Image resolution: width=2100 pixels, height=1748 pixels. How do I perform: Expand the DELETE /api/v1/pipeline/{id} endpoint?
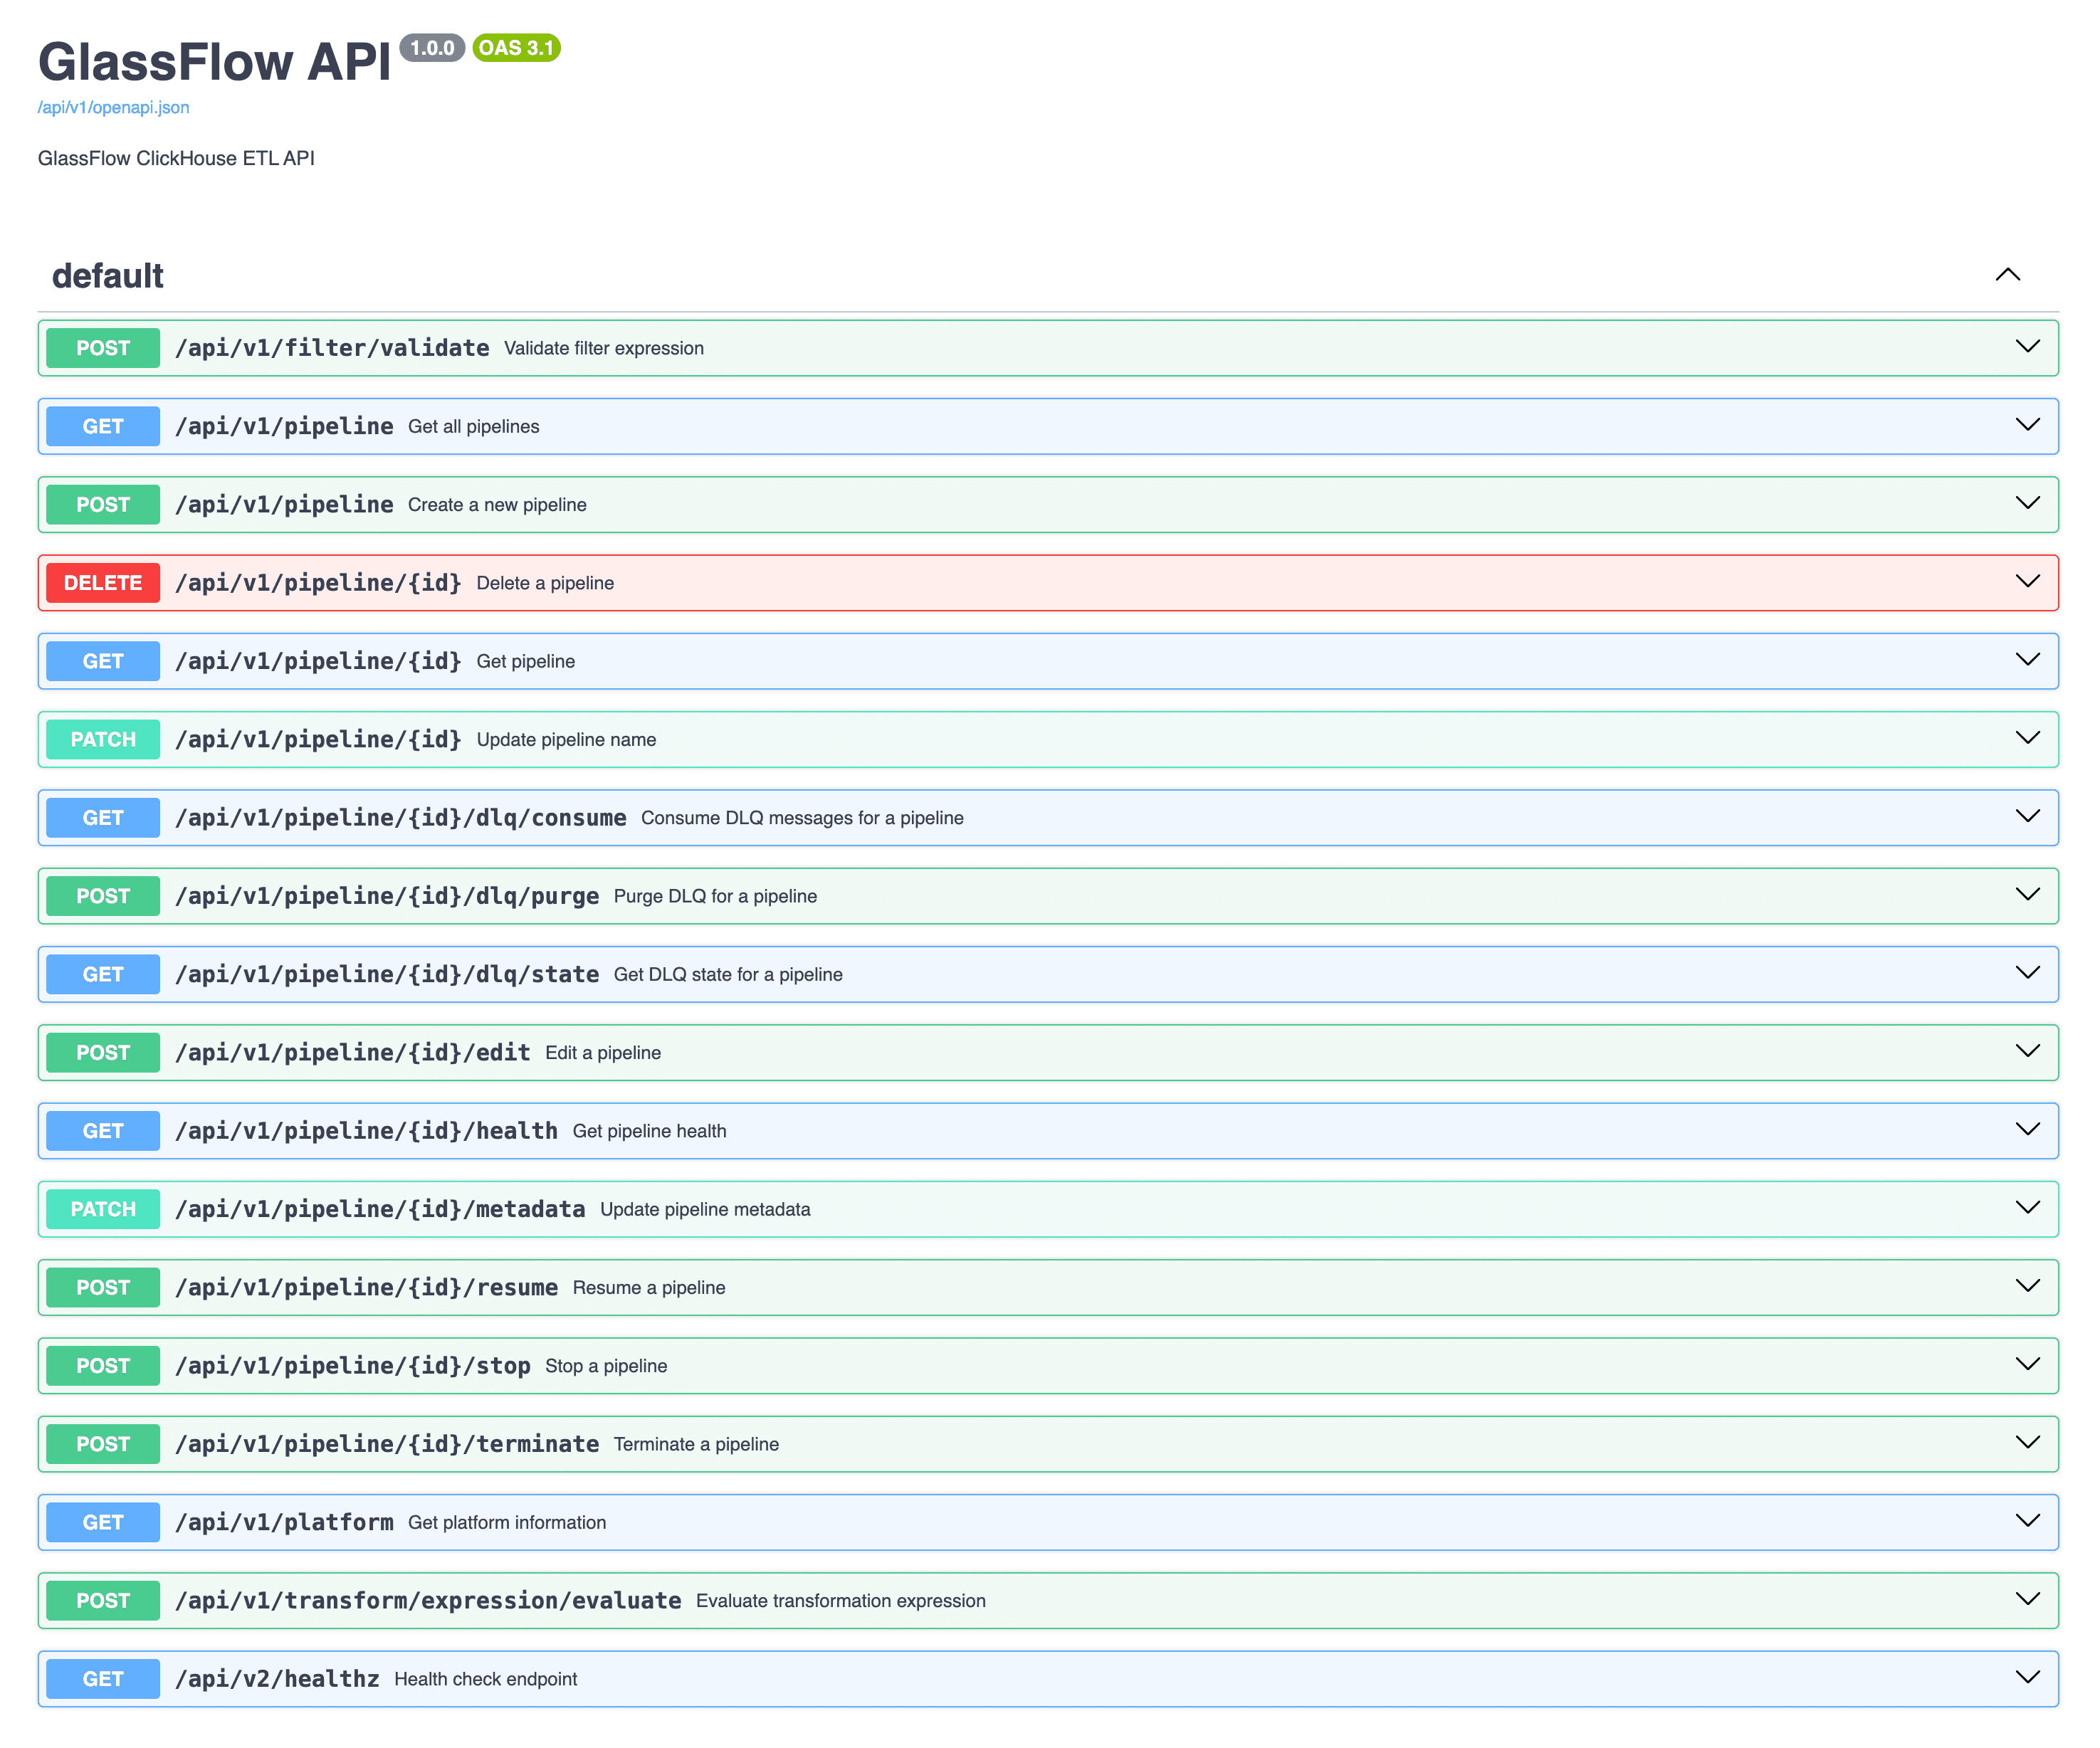coord(2028,582)
